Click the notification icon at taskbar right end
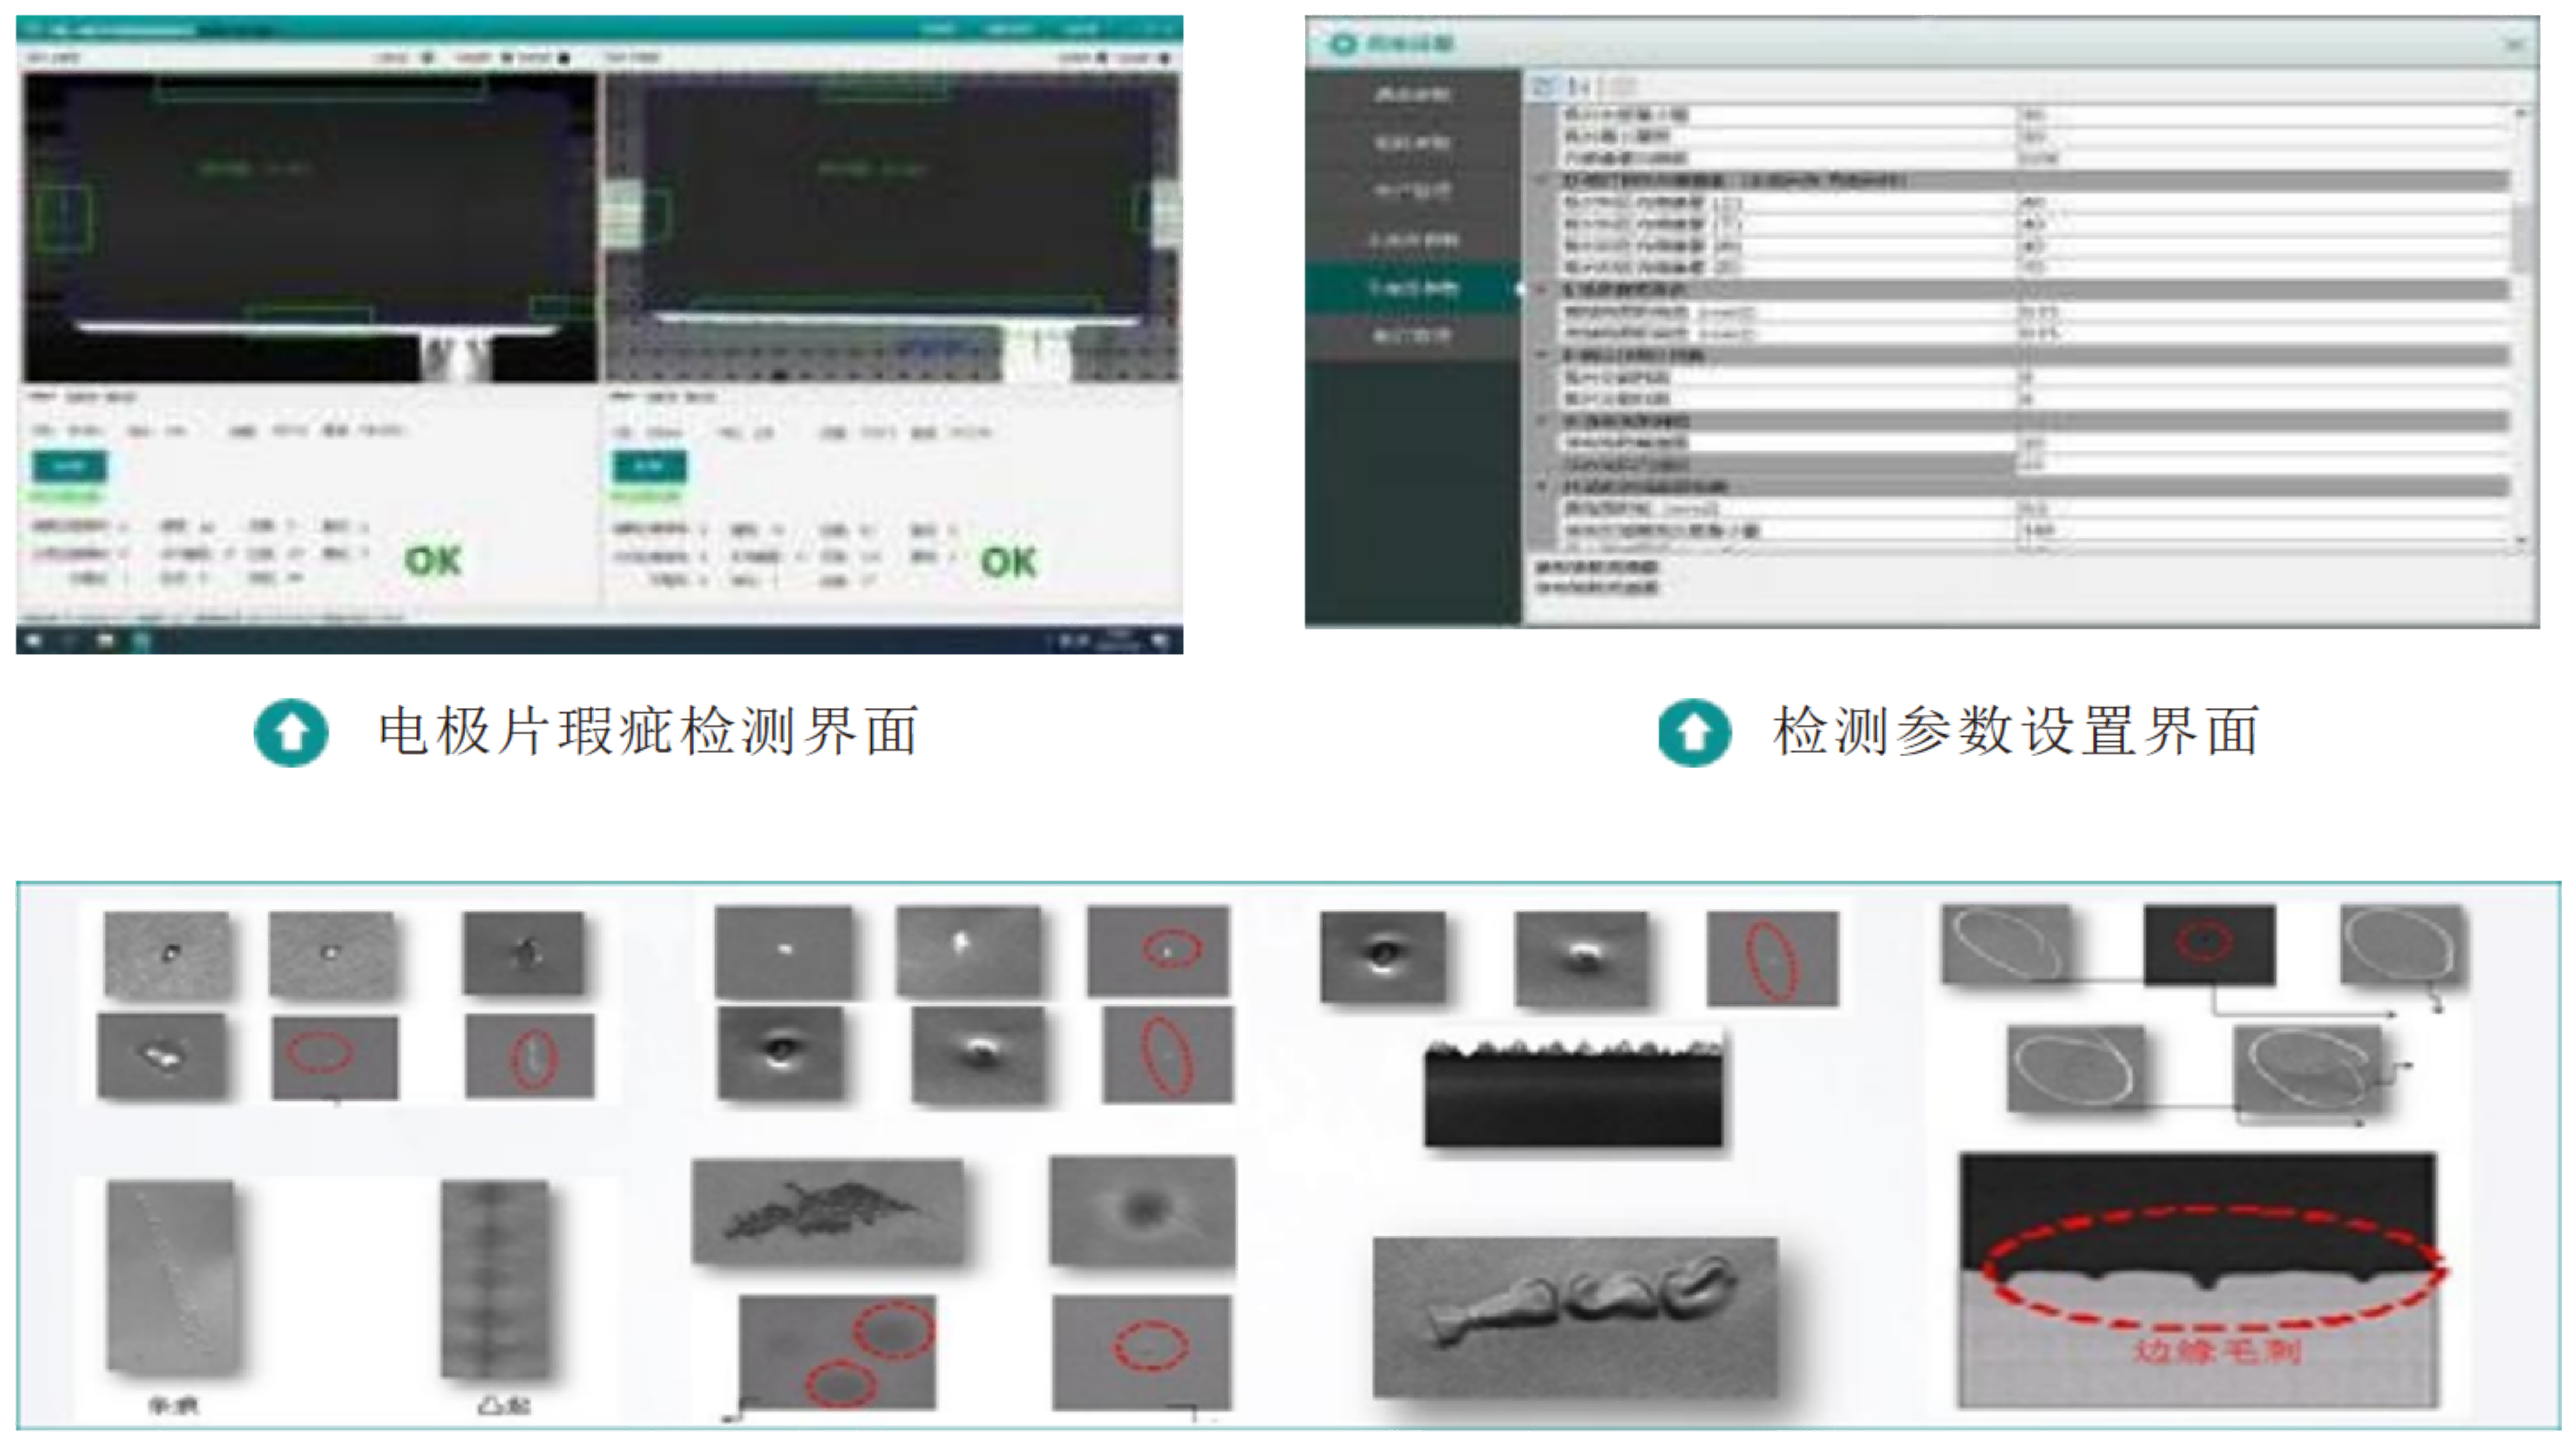Image resolution: width=2576 pixels, height=1449 pixels. tap(1161, 640)
